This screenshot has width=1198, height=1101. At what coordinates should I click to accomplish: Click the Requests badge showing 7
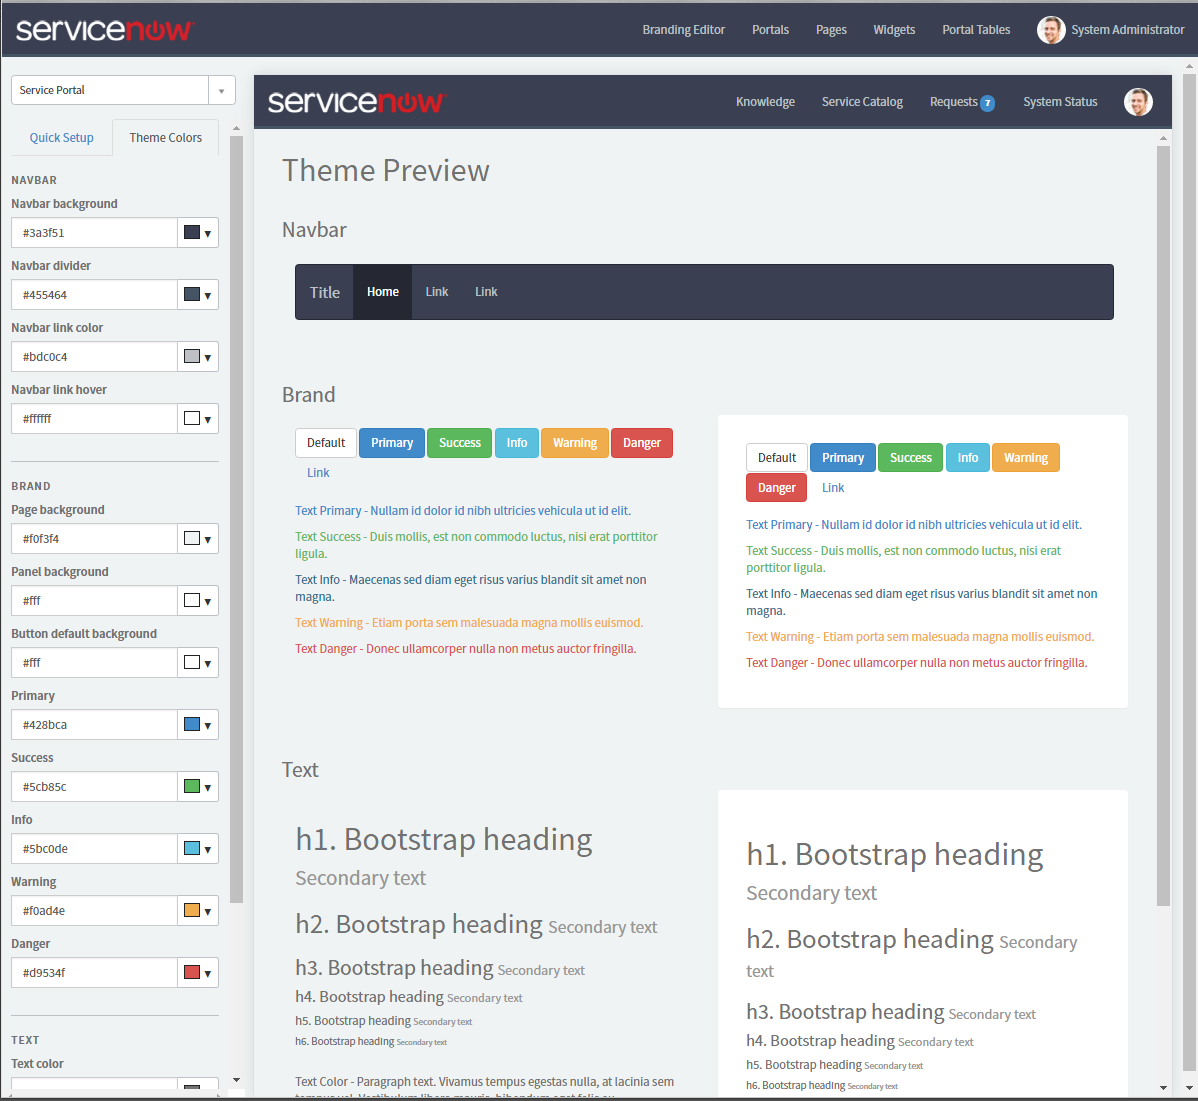pos(987,103)
